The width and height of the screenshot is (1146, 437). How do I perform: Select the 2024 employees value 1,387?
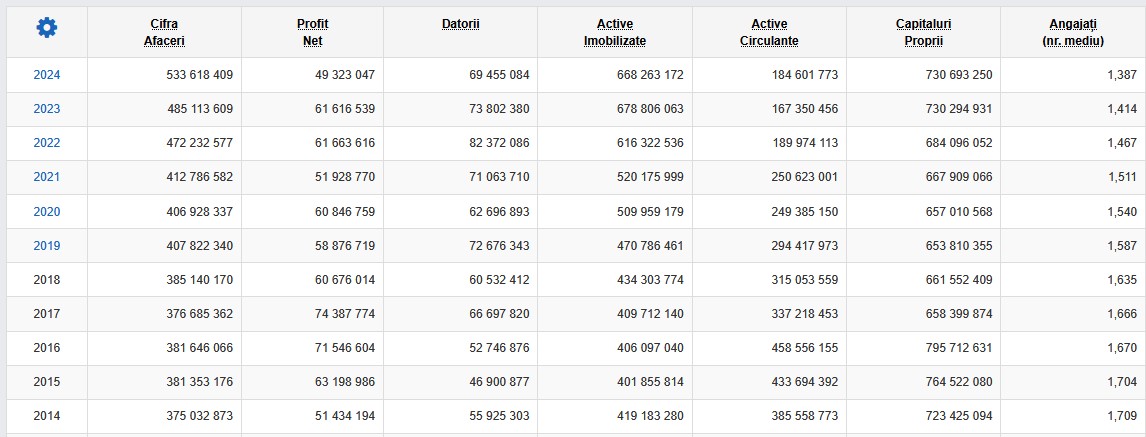(x=1122, y=75)
